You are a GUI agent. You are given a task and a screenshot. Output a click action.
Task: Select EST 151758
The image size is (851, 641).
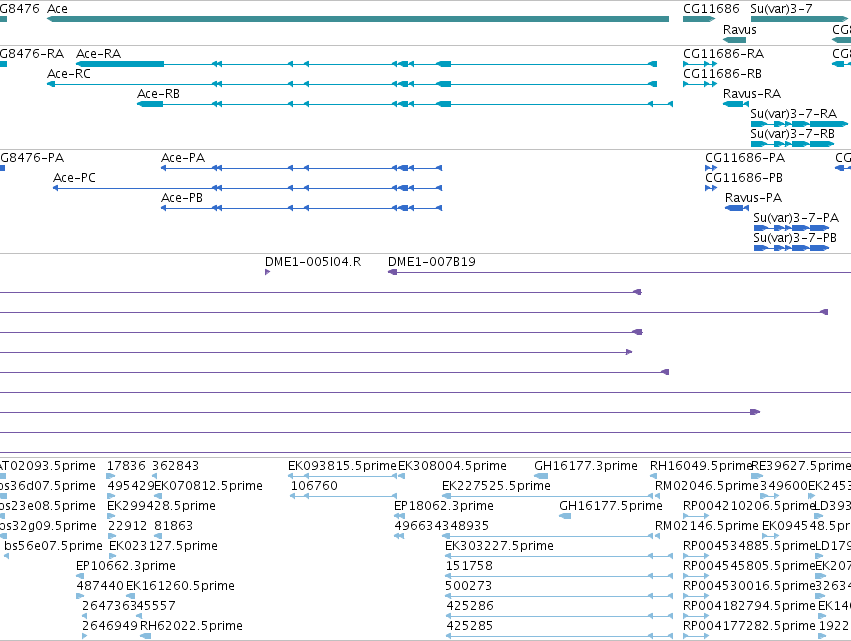559,576
